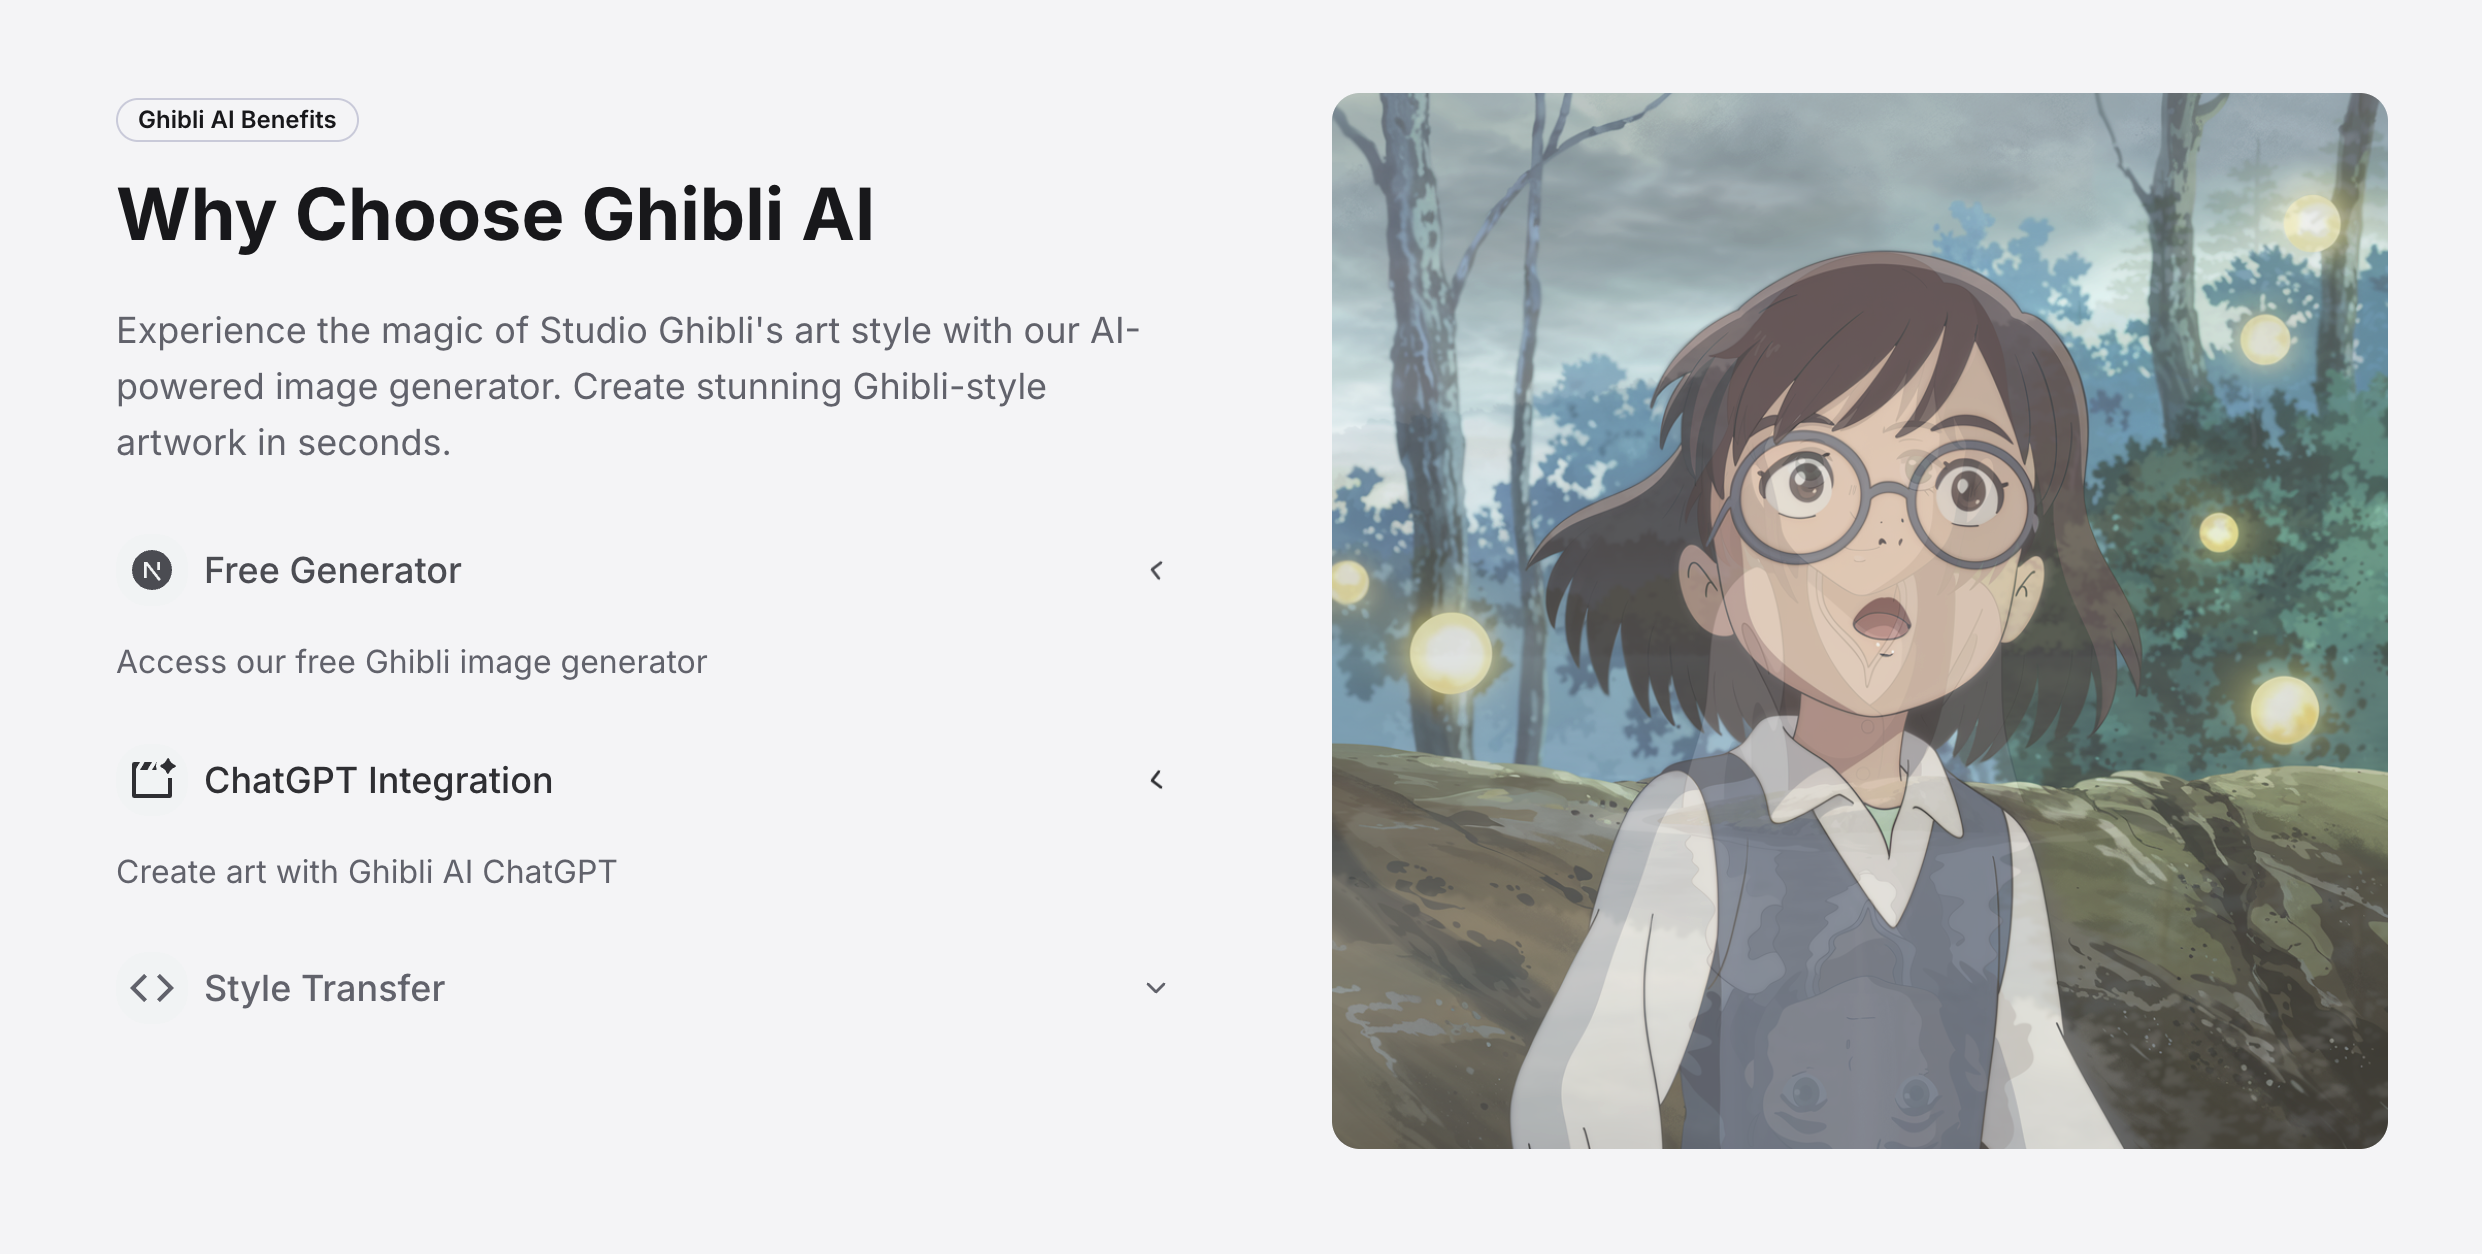Click the intro paragraph about Studio Ghibli's art style
The image size is (2482, 1254).
(628, 386)
